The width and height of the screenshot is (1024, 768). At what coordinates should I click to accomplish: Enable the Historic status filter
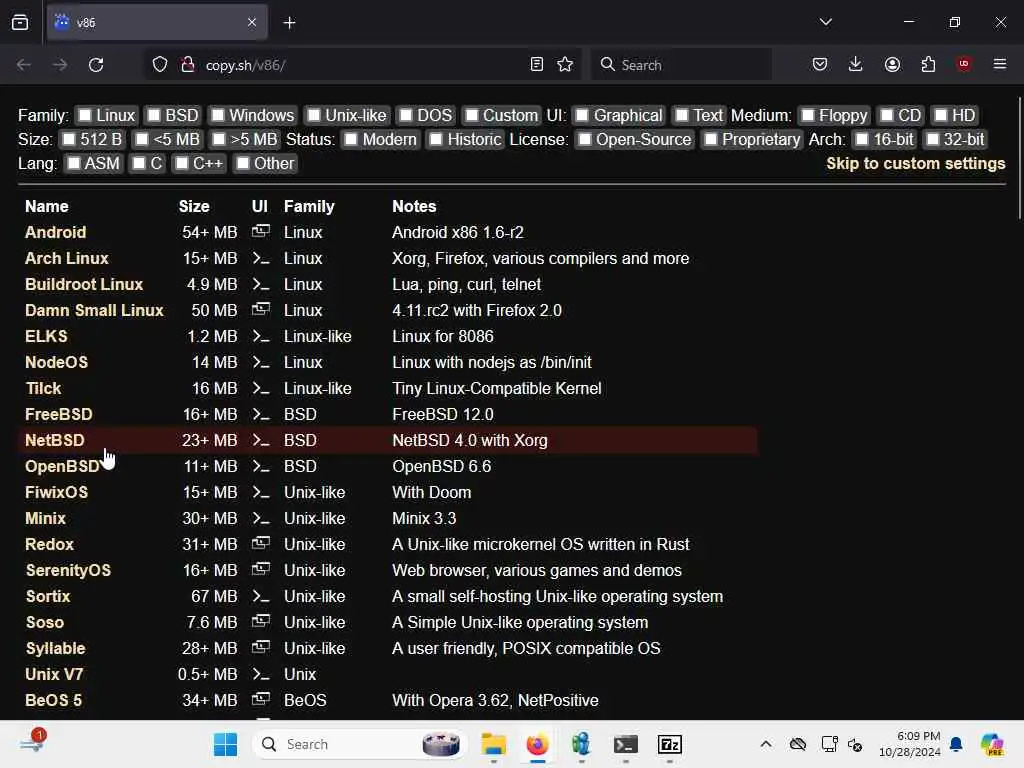[x=436, y=139]
